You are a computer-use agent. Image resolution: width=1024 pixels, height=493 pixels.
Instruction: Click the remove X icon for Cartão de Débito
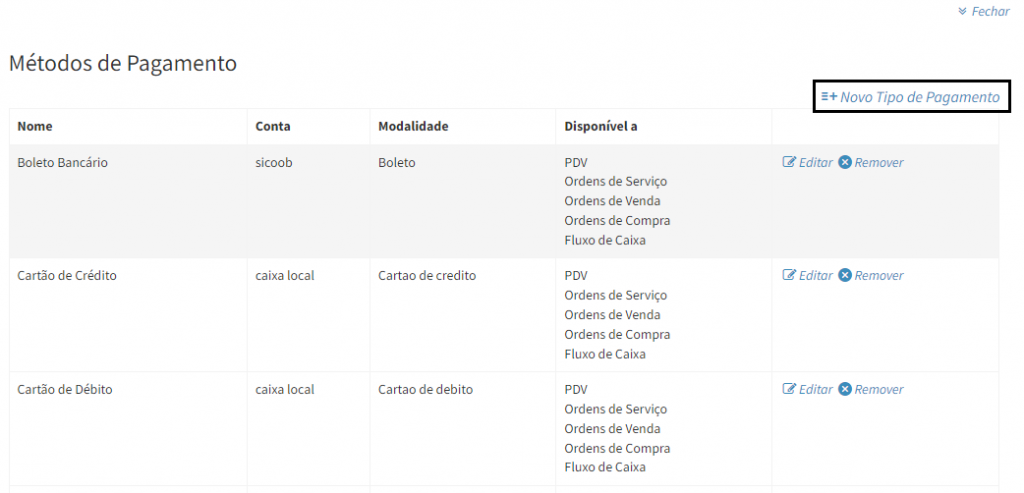coord(845,390)
